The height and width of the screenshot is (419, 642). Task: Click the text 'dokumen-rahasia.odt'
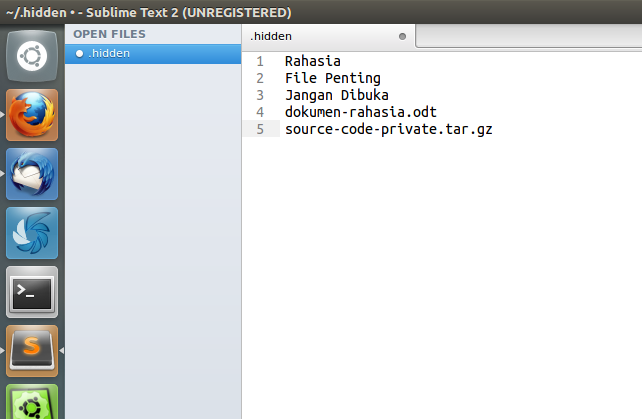tap(360, 112)
